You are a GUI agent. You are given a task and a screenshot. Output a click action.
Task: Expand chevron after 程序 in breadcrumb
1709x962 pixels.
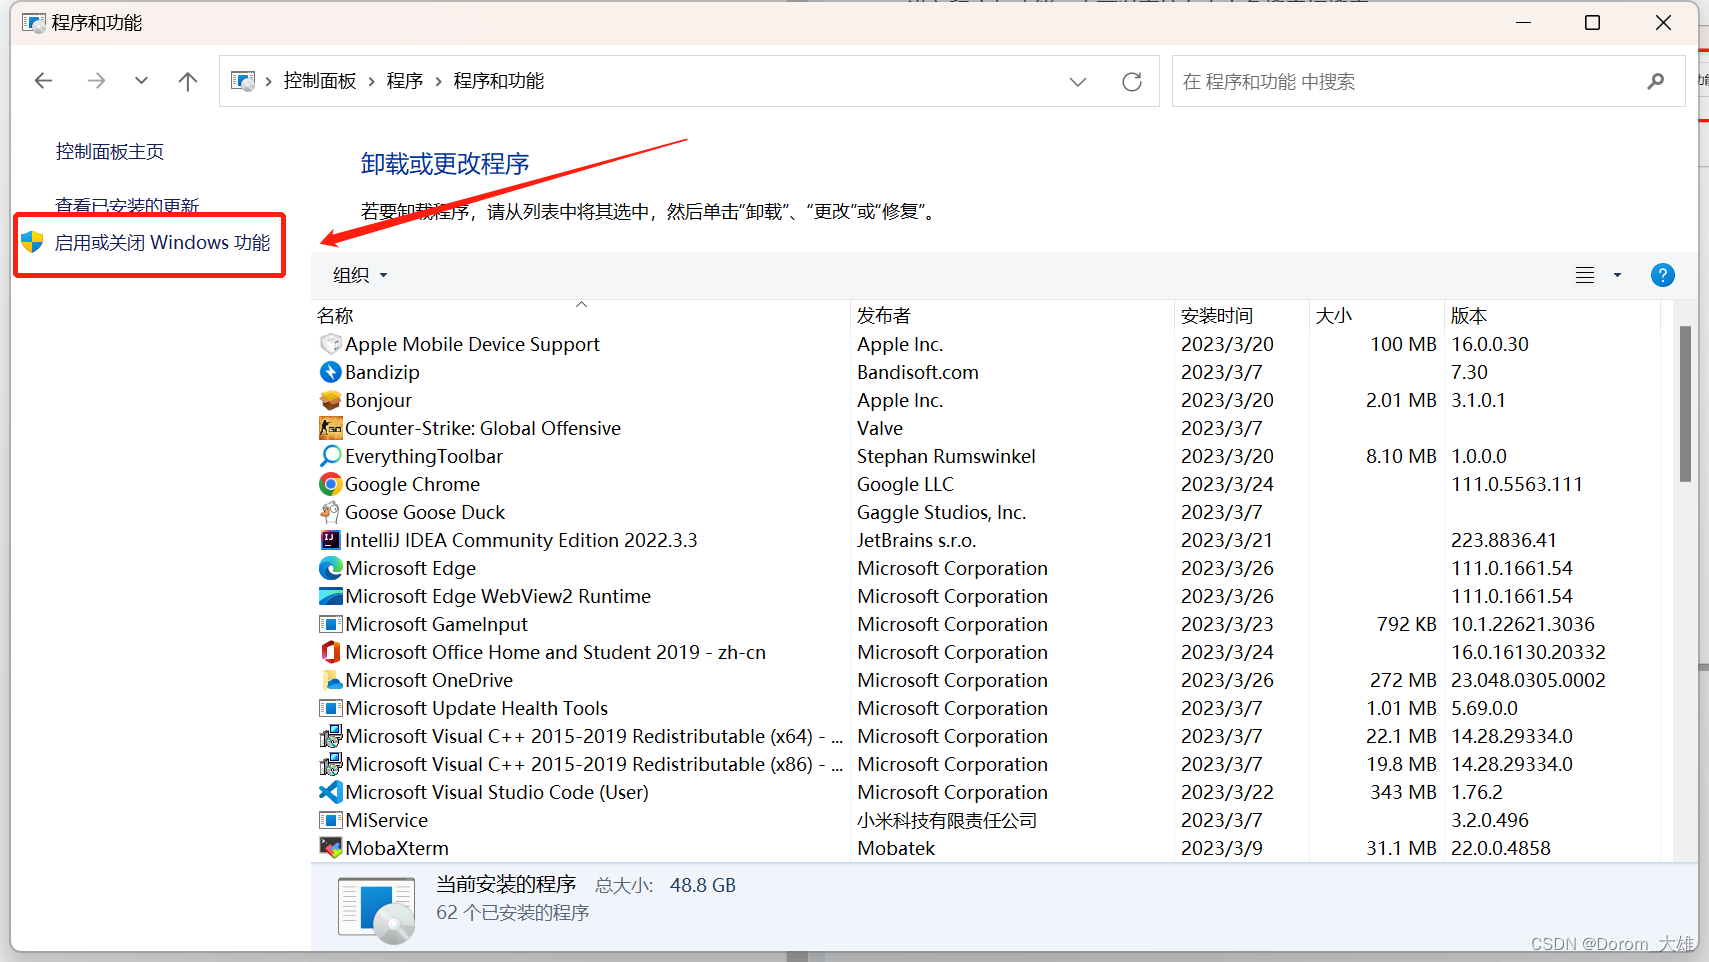pyautogui.click(x=438, y=81)
